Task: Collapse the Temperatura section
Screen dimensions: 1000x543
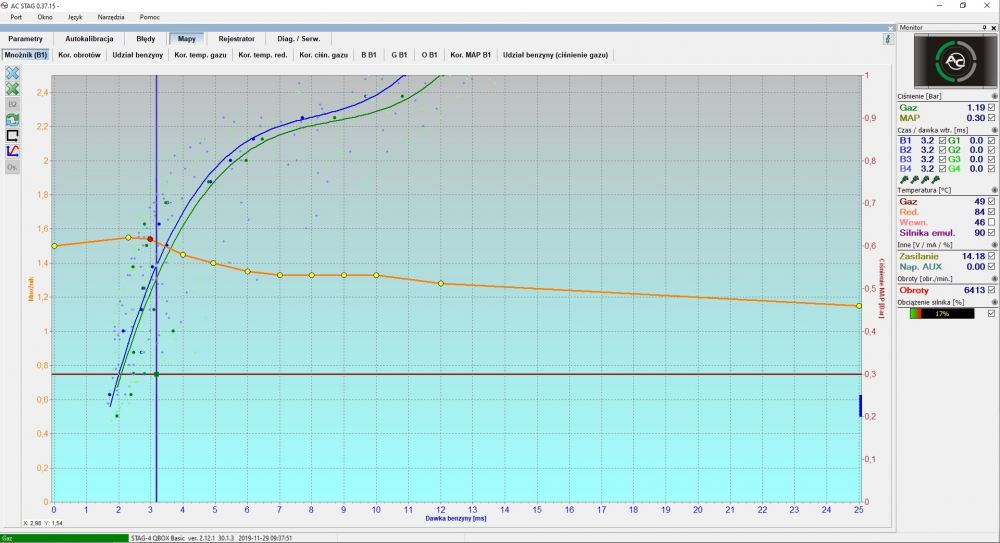Action: [x=994, y=190]
